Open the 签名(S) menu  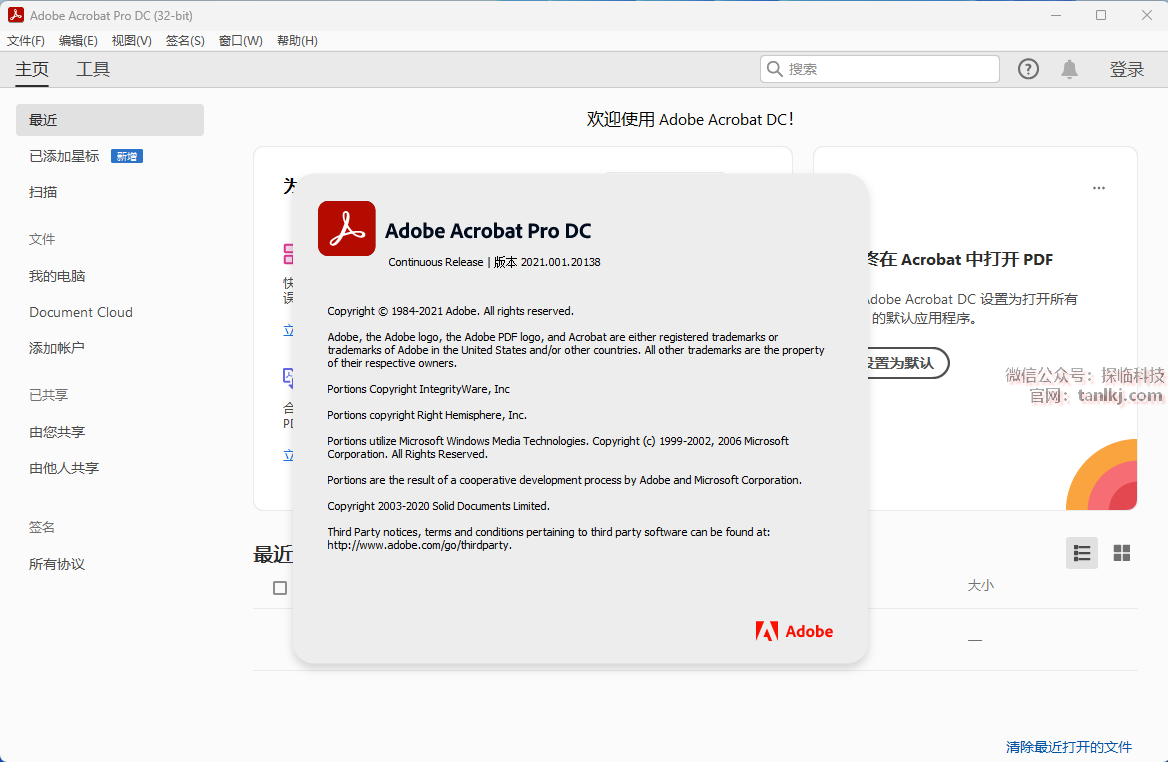click(x=185, y=40)
